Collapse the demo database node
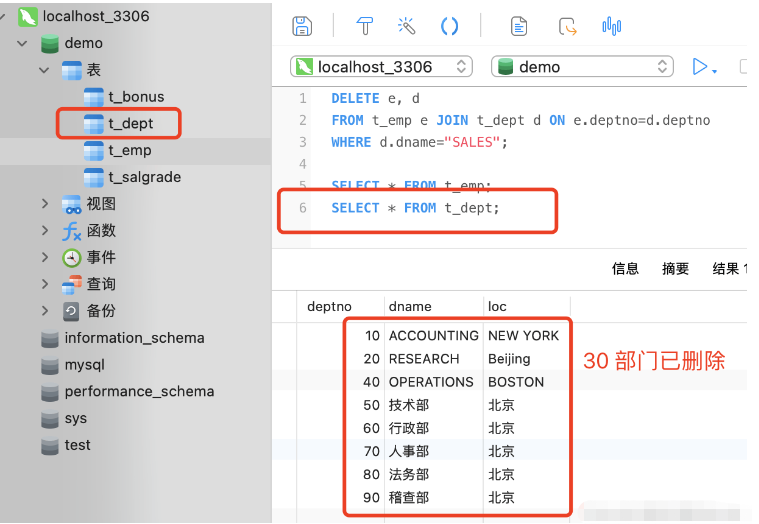Screen dimensions: 759x524 22,44
